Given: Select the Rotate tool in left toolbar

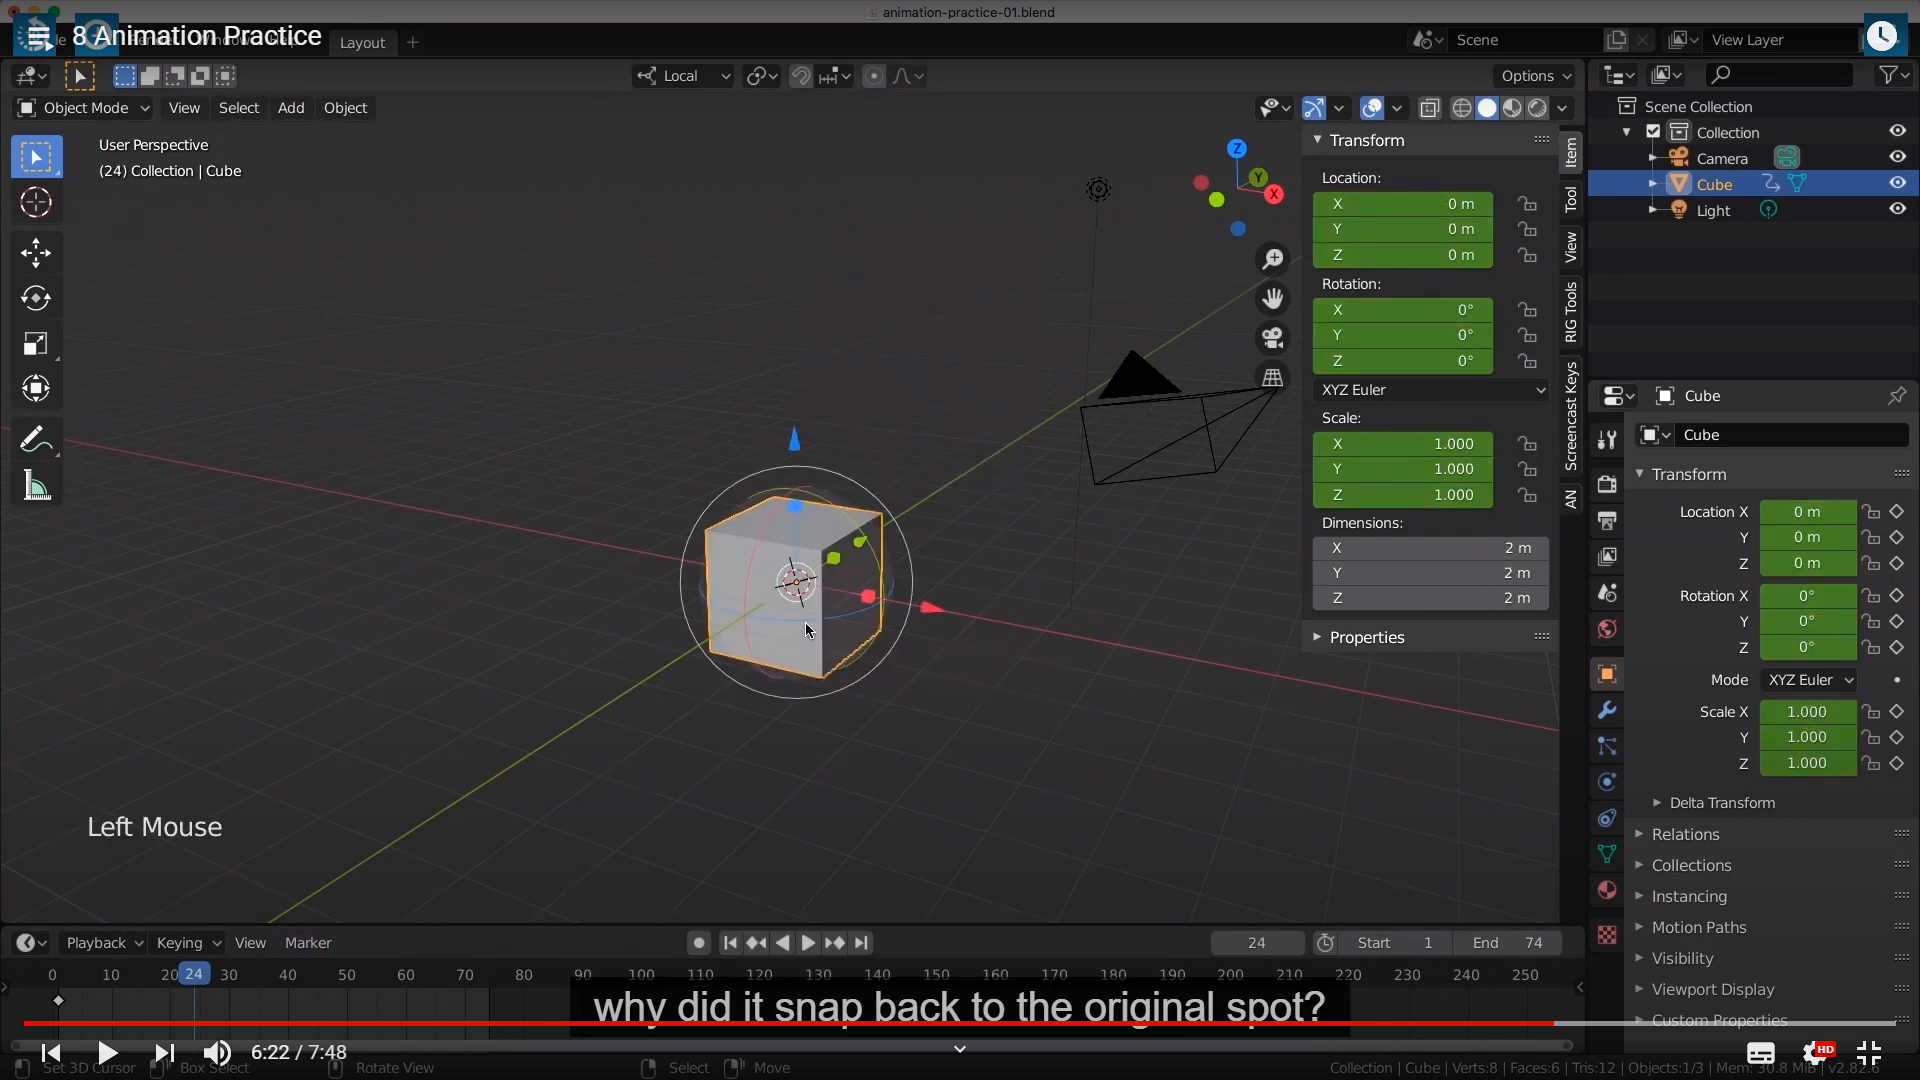Looking at the screenshot, I should tap(36, 298).
